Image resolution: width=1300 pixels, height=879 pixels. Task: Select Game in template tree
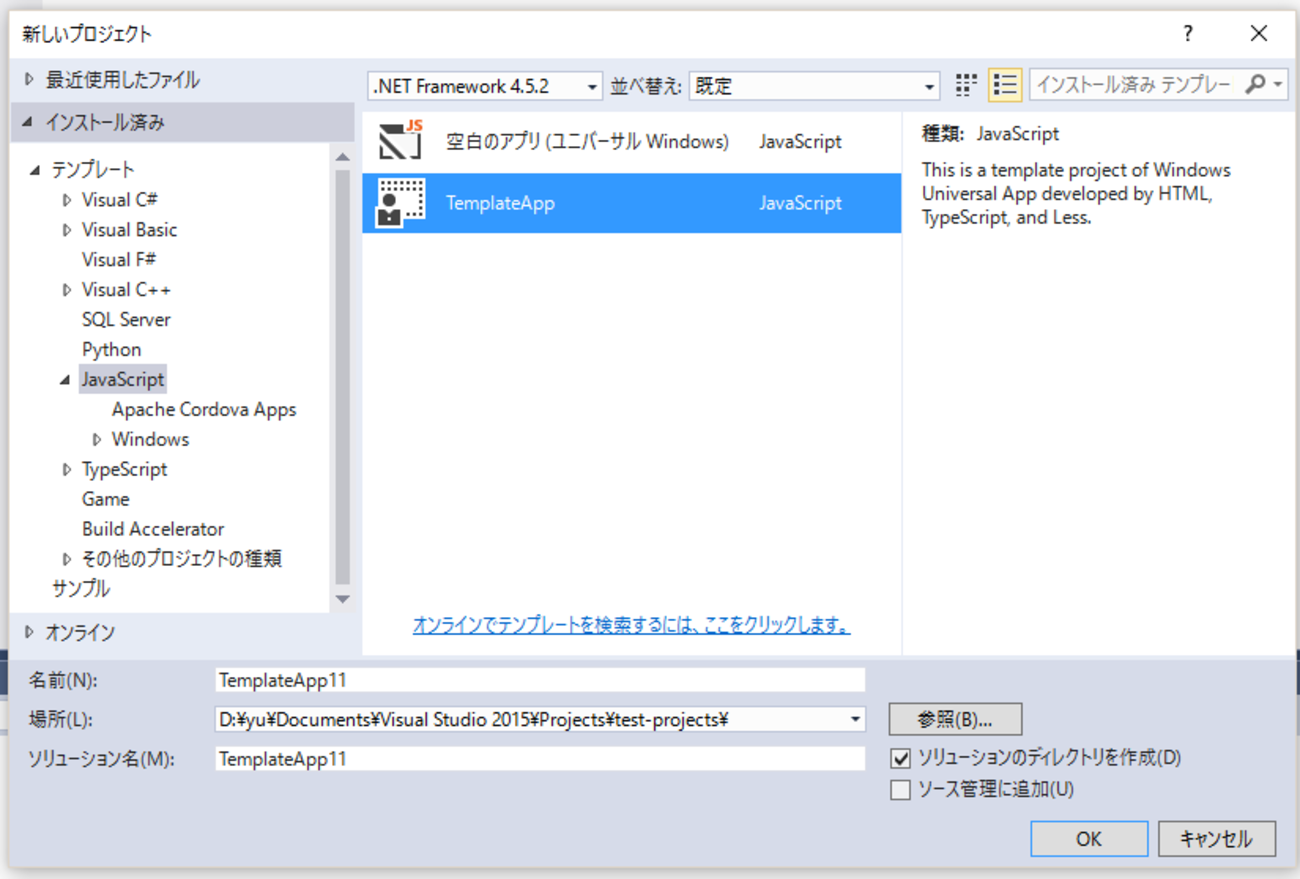(105, 499)
